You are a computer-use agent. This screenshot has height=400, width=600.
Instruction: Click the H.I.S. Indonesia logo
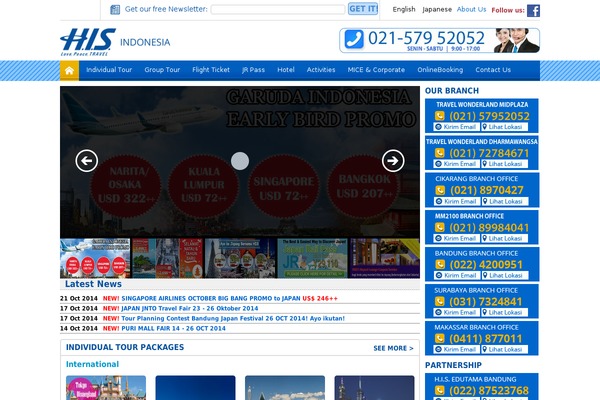coord(115,42)
